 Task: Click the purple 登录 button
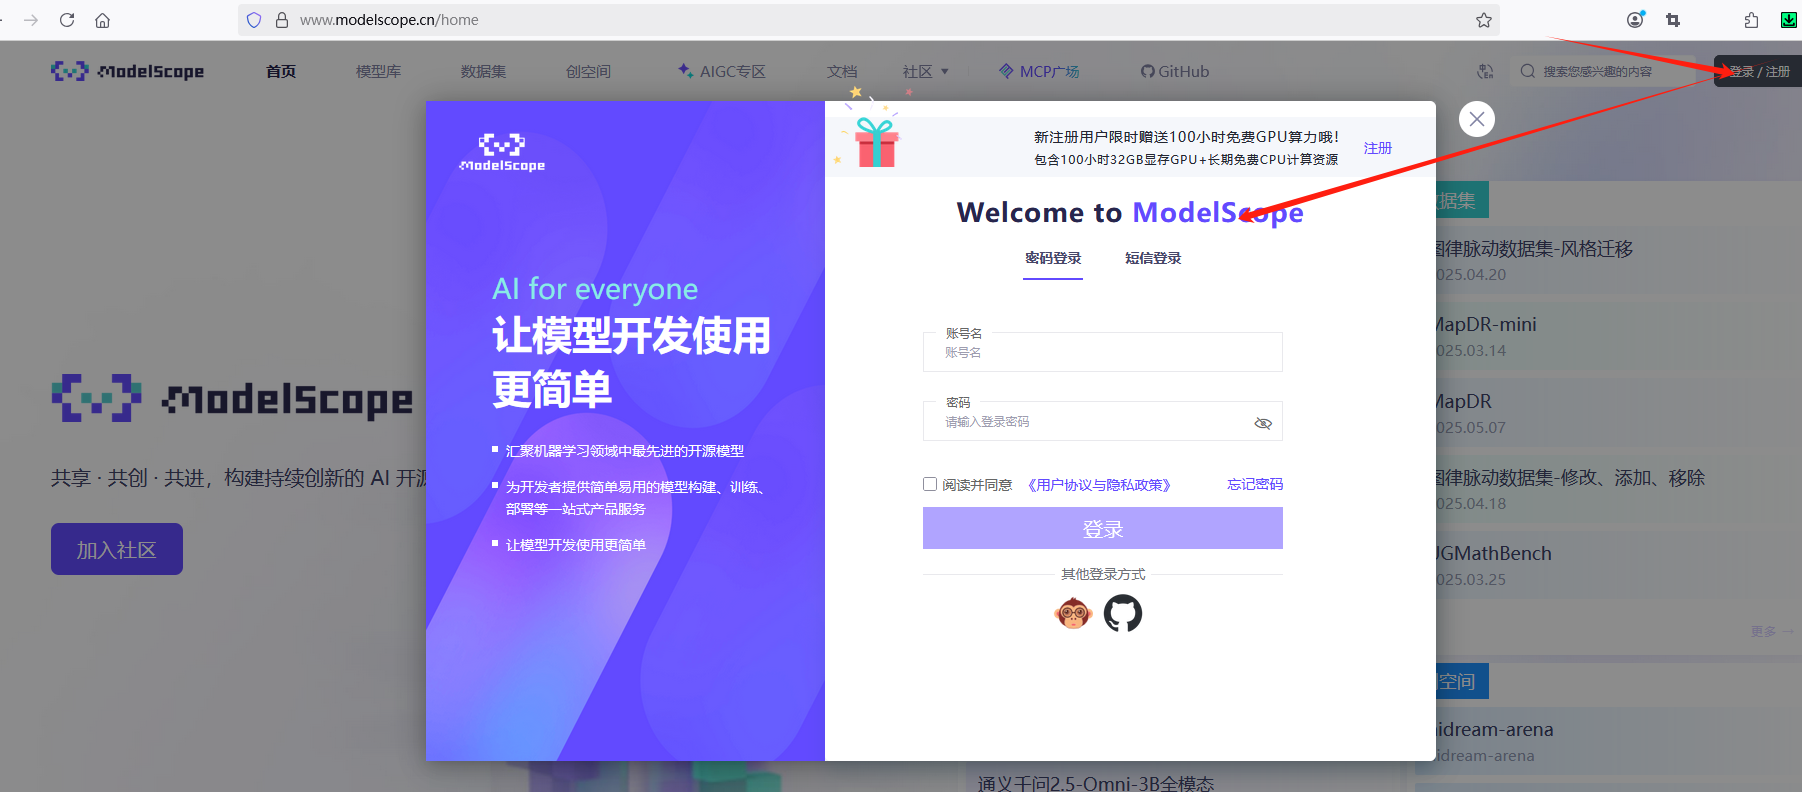1103,528
